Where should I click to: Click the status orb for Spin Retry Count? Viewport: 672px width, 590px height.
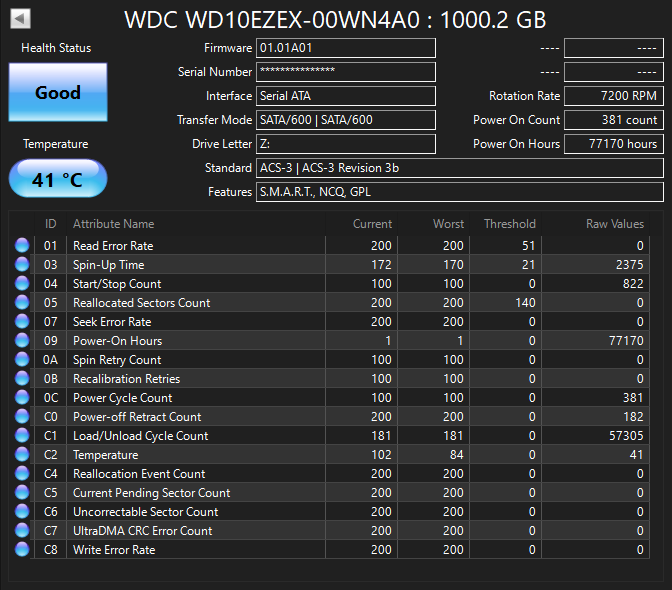click(22, 359)
